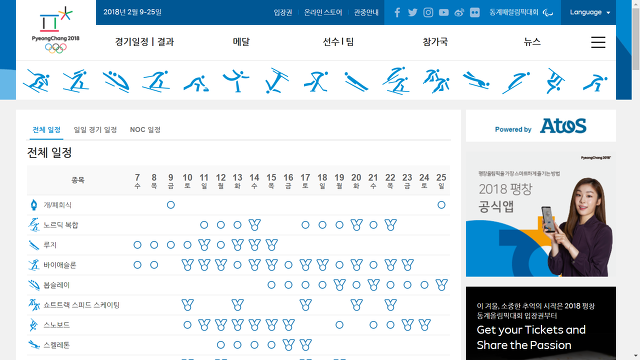Screen dimensions: 640x360
Task: Open the 뉴스 menu
Action: (532, 42)
